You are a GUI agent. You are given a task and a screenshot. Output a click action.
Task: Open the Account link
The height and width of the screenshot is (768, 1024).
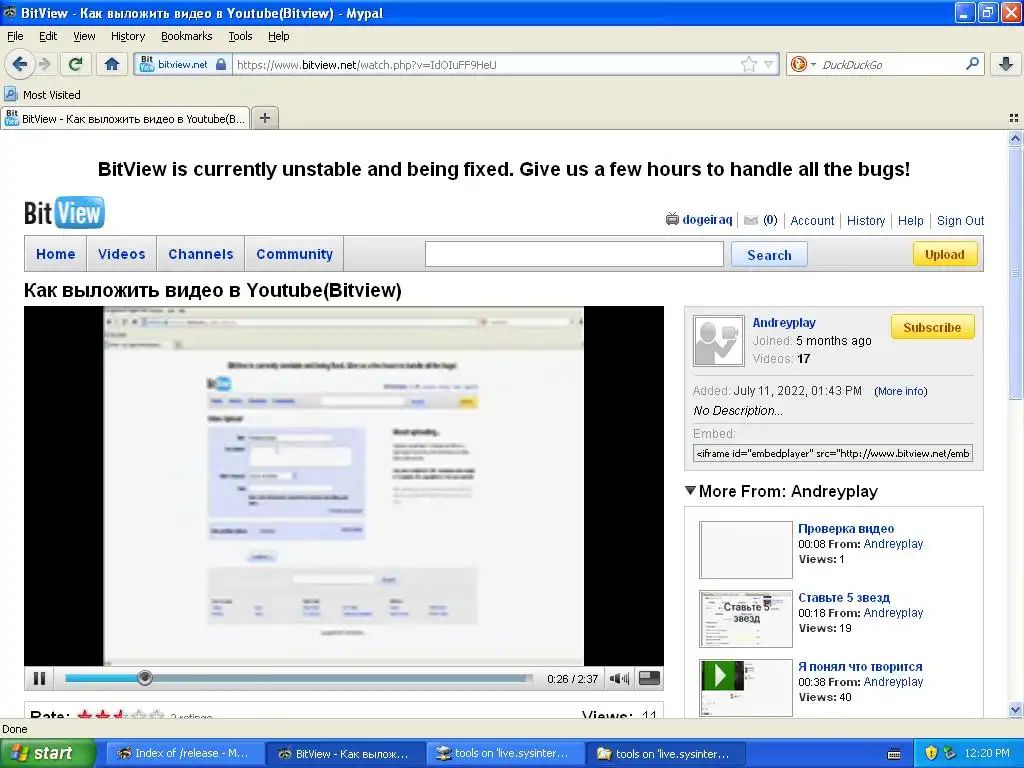[812, 221]
